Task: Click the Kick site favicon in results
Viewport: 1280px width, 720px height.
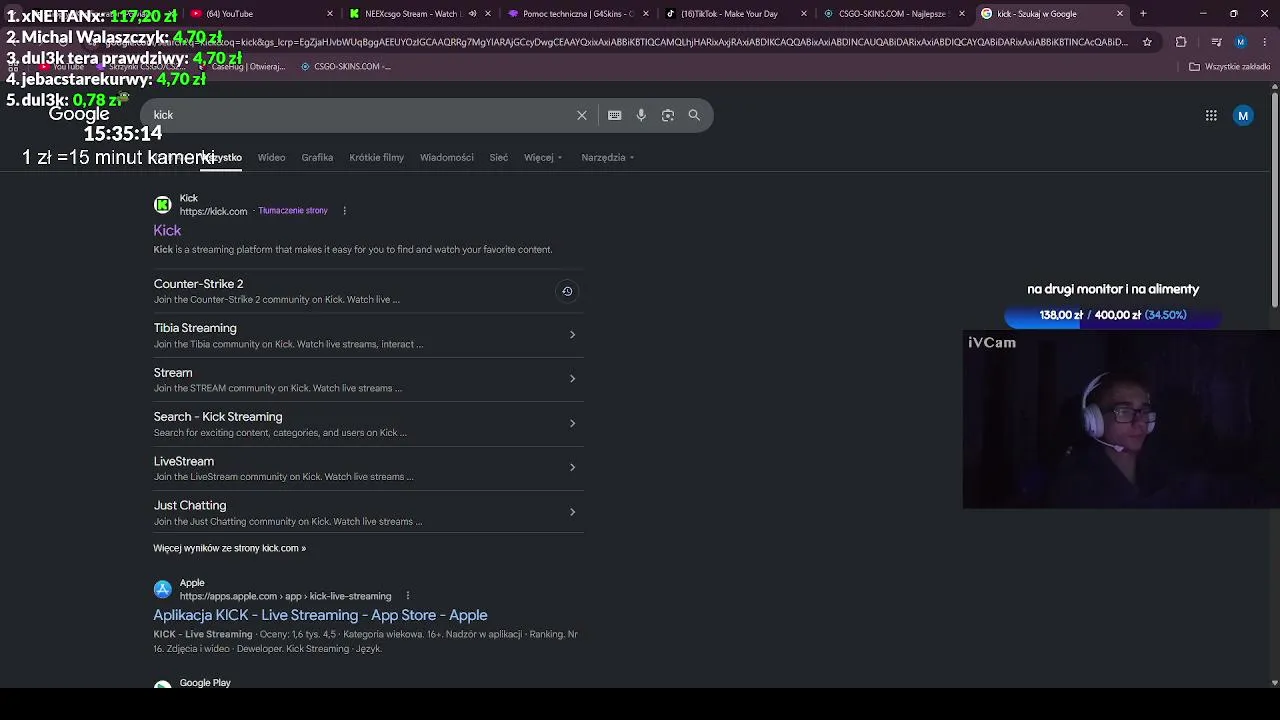Action: tap(163, 205)
